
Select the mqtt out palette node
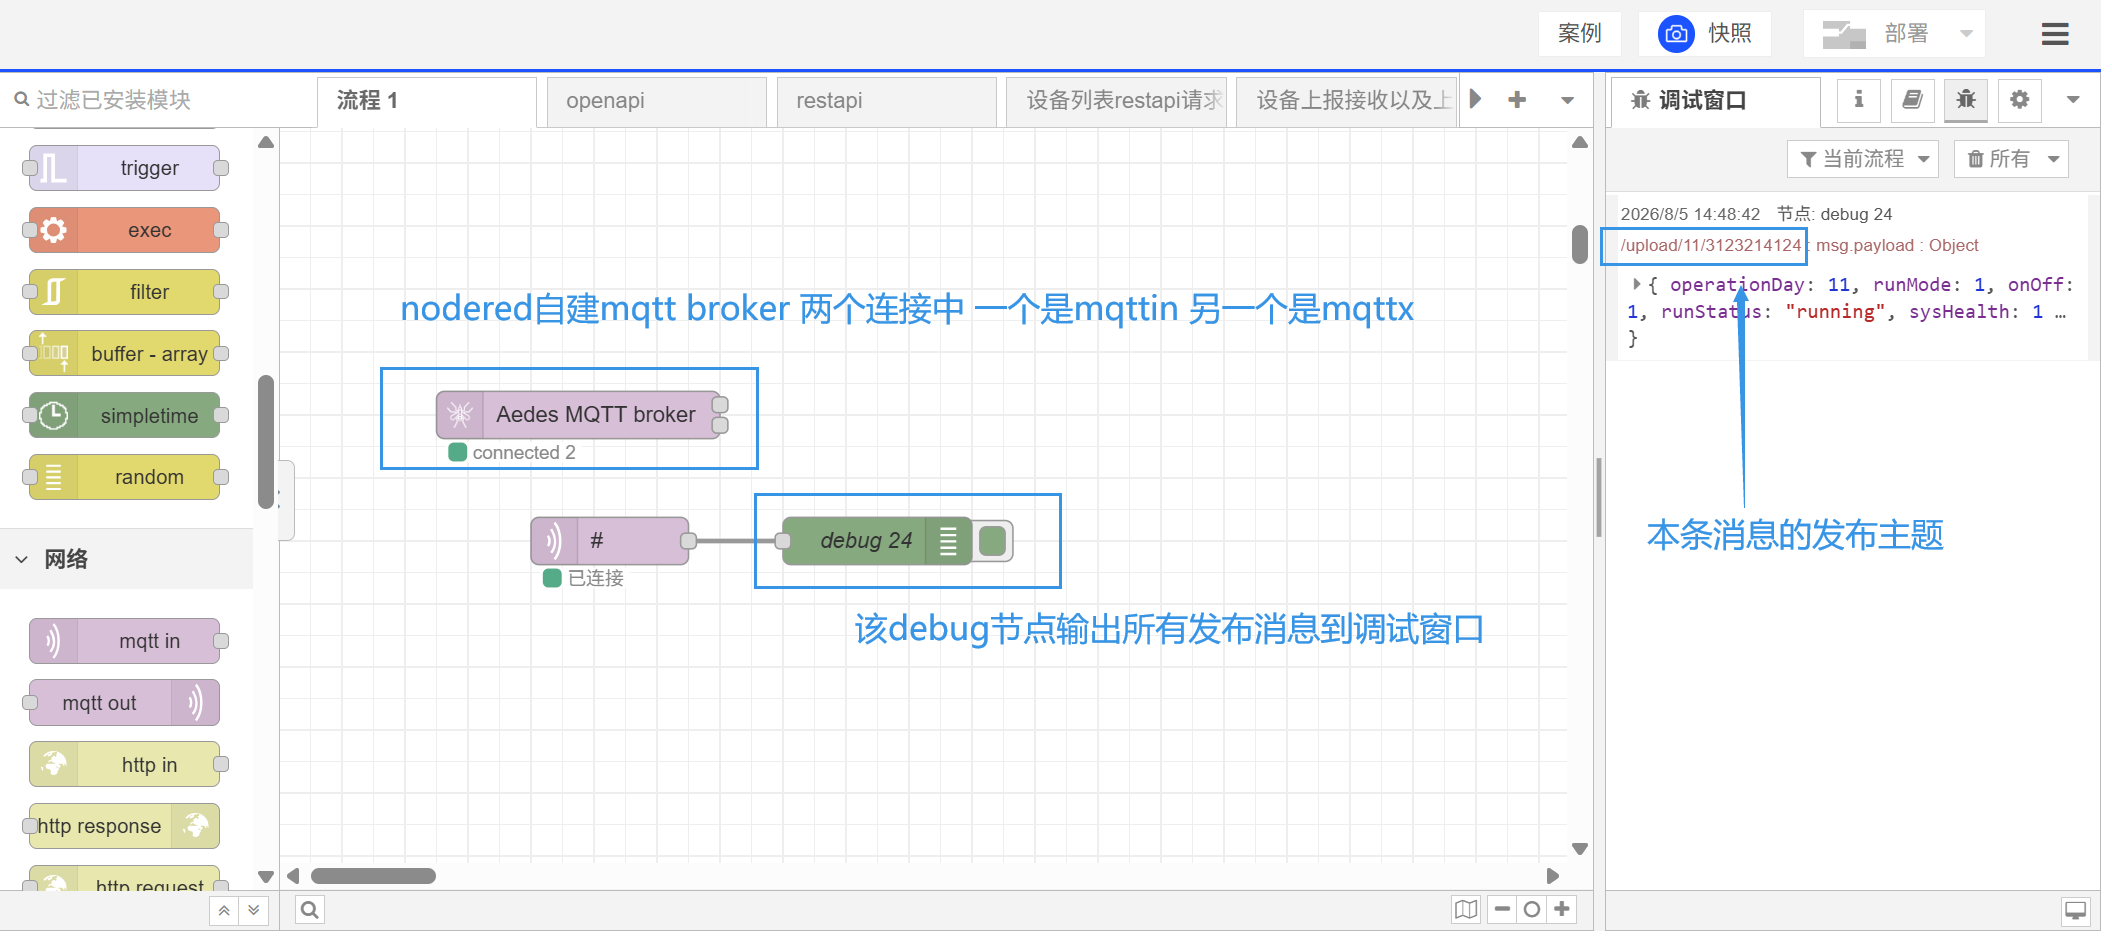coord(125,703)
